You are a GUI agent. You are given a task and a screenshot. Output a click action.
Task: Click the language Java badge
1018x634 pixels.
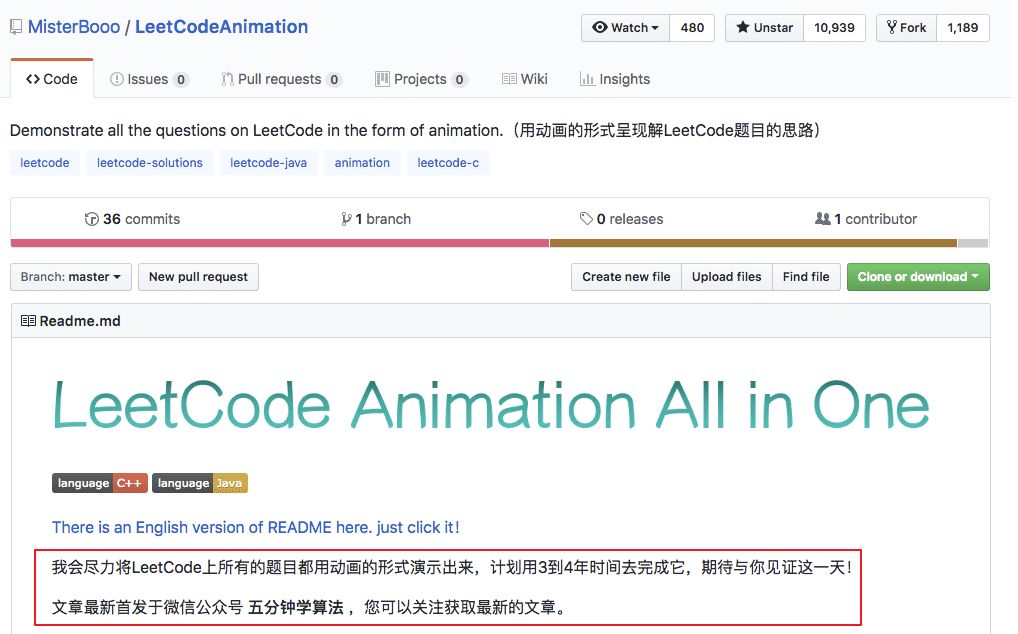(x=200, y=483)
